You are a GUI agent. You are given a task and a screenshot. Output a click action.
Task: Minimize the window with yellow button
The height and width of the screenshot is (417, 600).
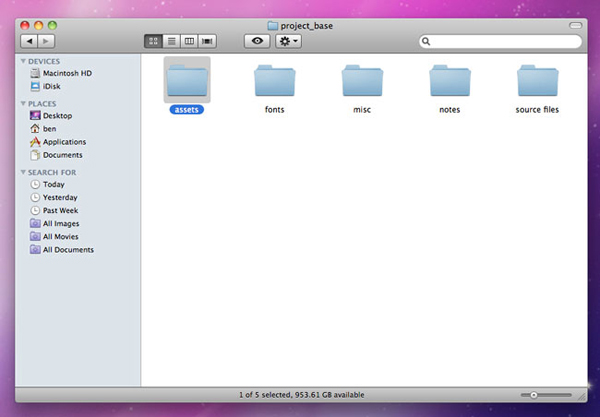click(x=39, y=25)
